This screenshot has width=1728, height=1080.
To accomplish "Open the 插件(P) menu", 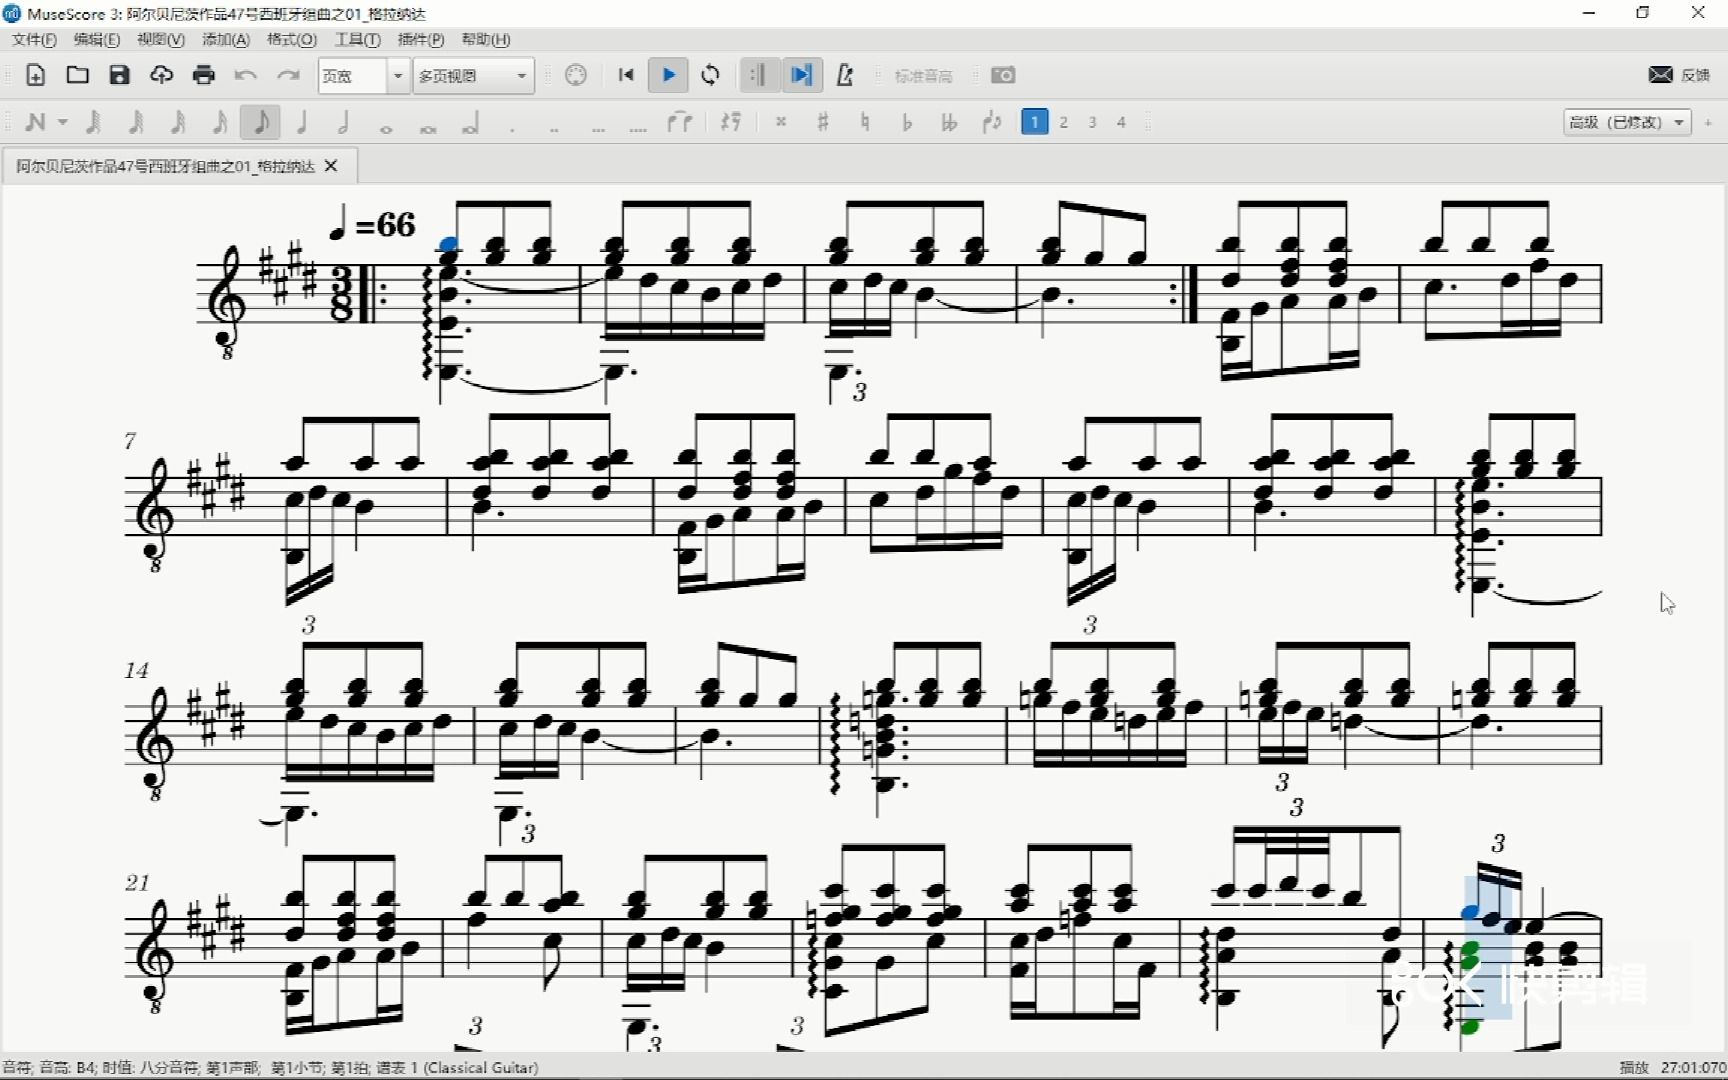I will pyautogui.click(x=421, y=39).
